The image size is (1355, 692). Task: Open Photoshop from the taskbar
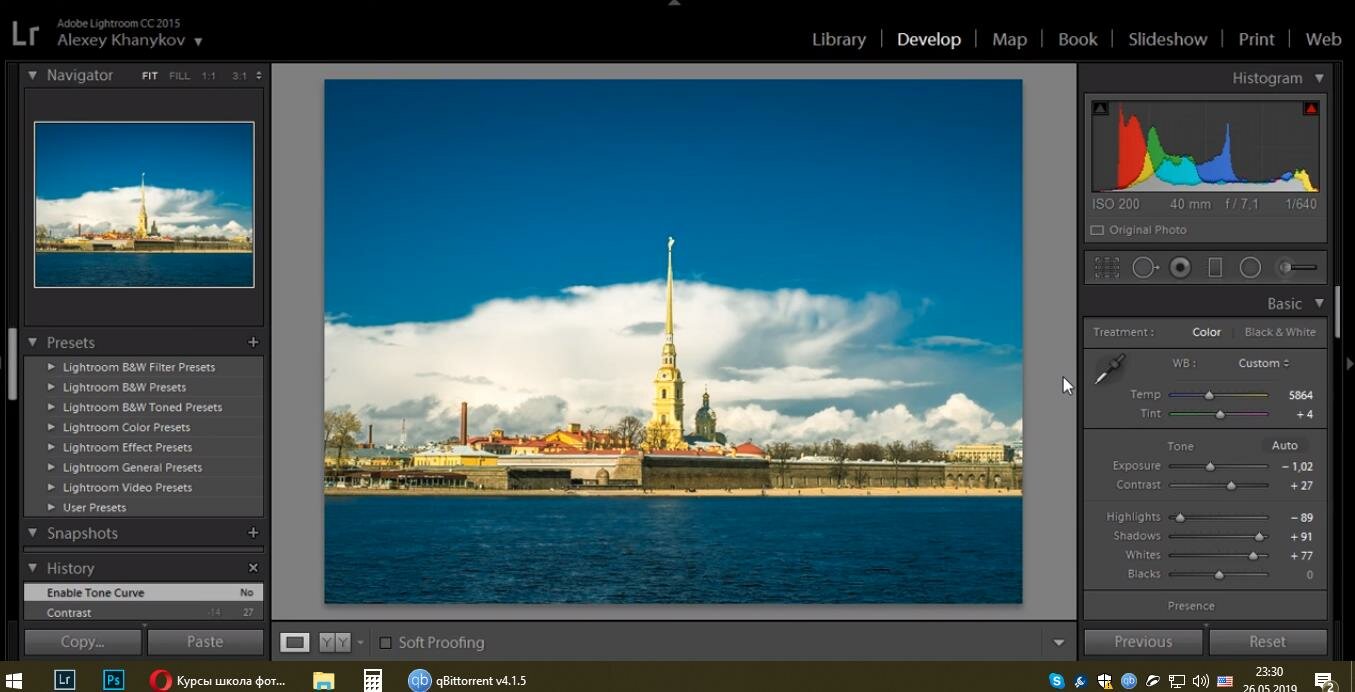[x=114, y=680]
